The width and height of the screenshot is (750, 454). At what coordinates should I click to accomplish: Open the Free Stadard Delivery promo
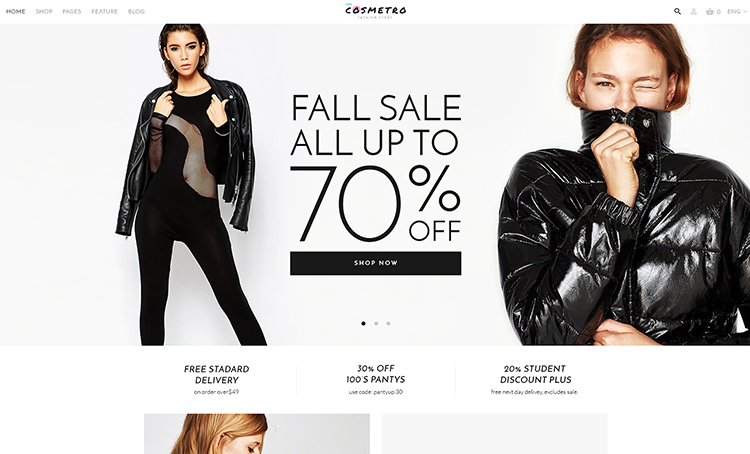(x=217, y=380)
